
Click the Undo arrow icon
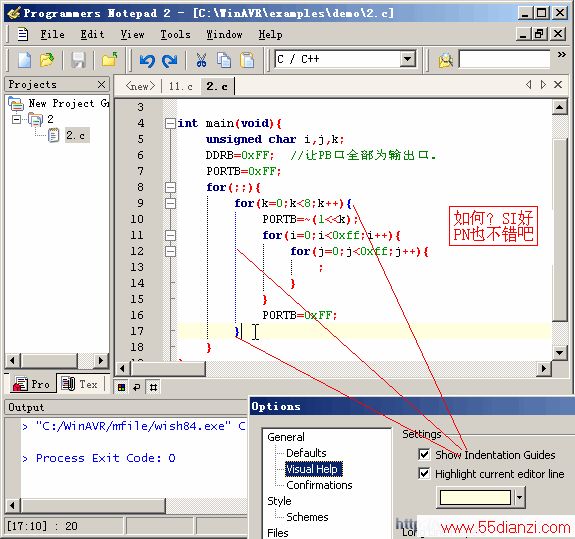147,60
